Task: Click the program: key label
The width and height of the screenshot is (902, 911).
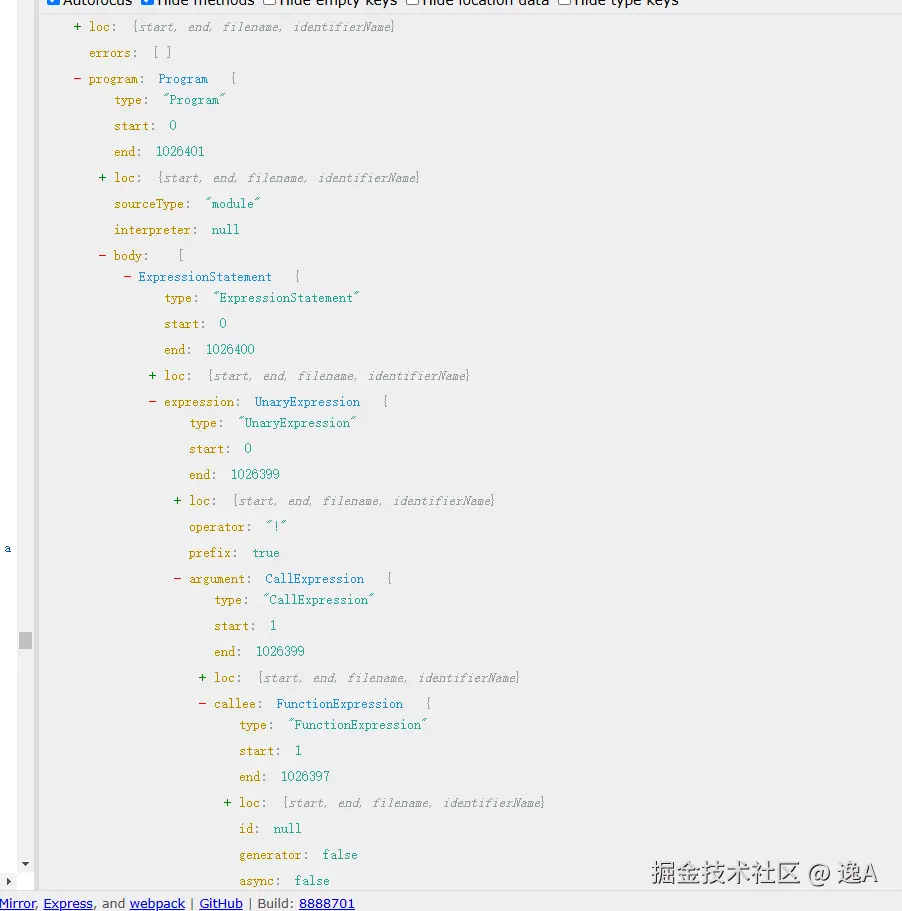Action: 116,79
